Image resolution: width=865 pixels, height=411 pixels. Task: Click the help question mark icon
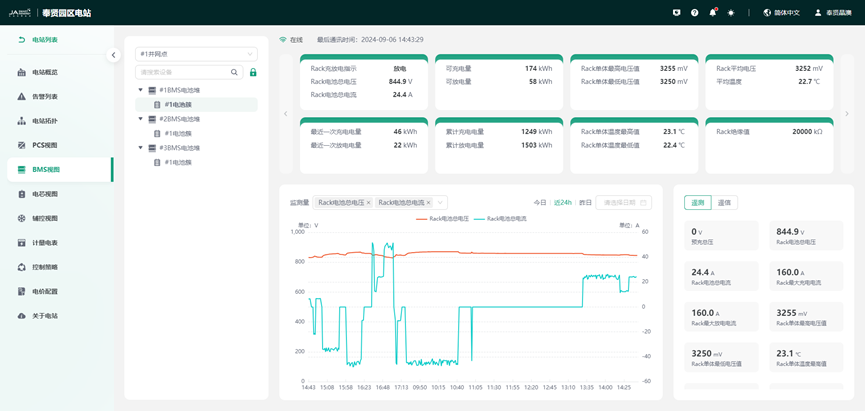coord(695,13)
